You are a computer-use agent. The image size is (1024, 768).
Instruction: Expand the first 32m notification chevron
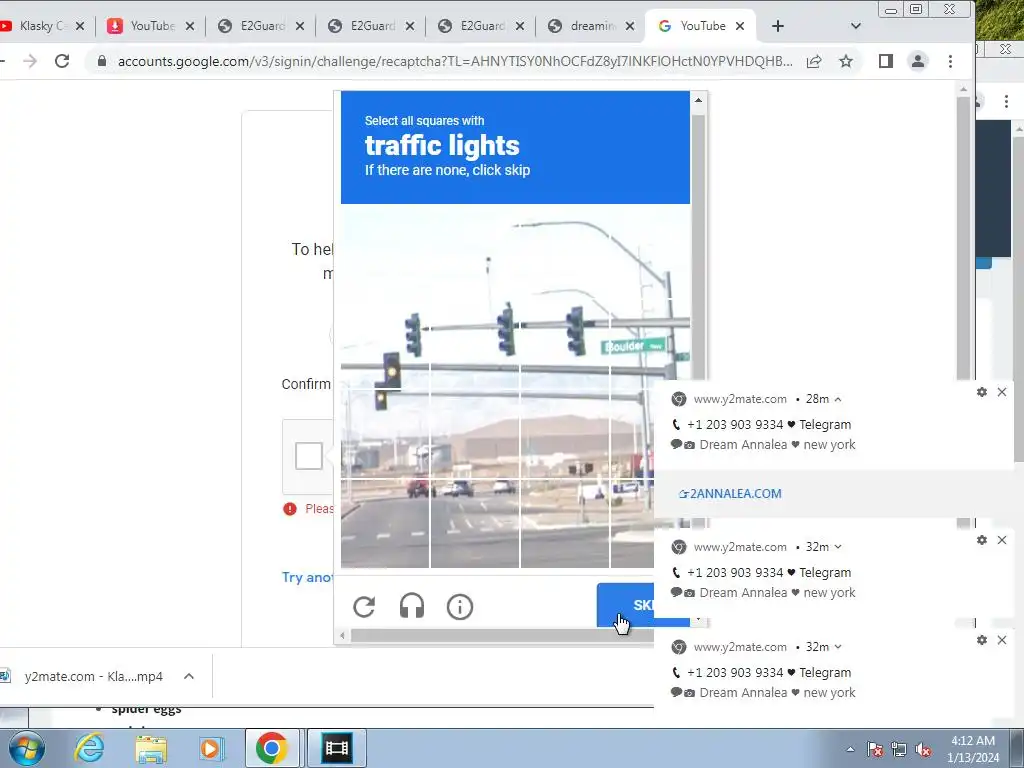(x=838, y=547)
